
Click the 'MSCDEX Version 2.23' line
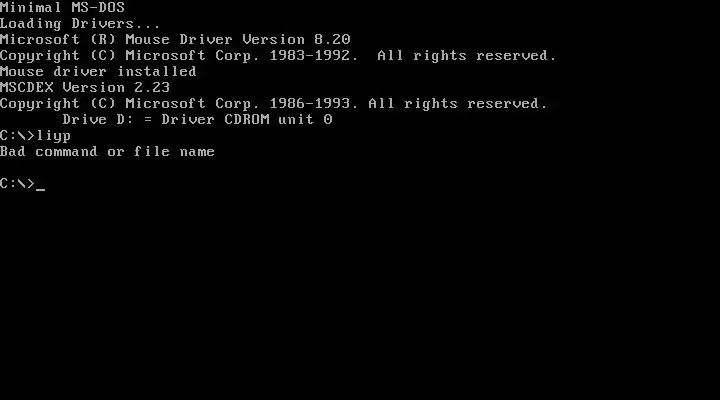pyautogui.click(x=85, y=87)
